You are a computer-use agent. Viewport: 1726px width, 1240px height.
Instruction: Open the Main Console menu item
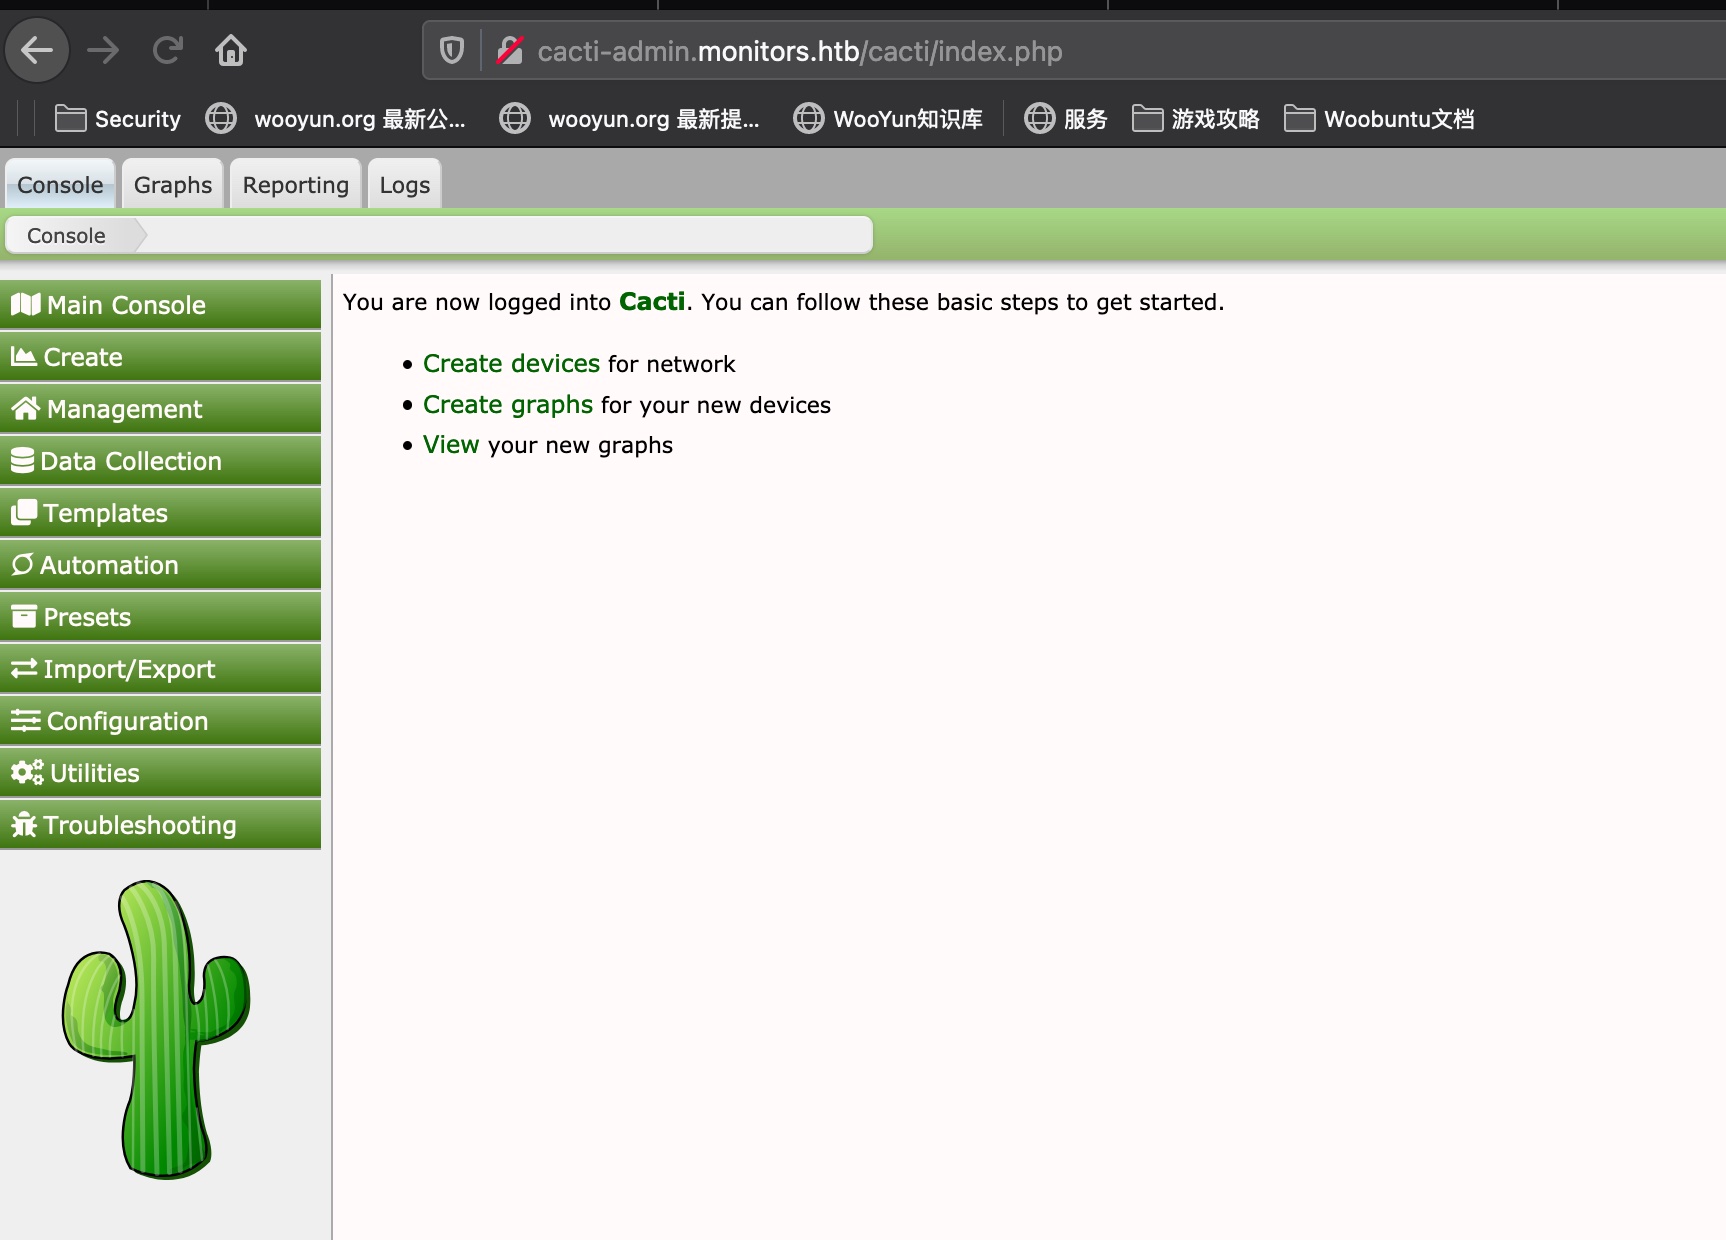tap(160, 305)
